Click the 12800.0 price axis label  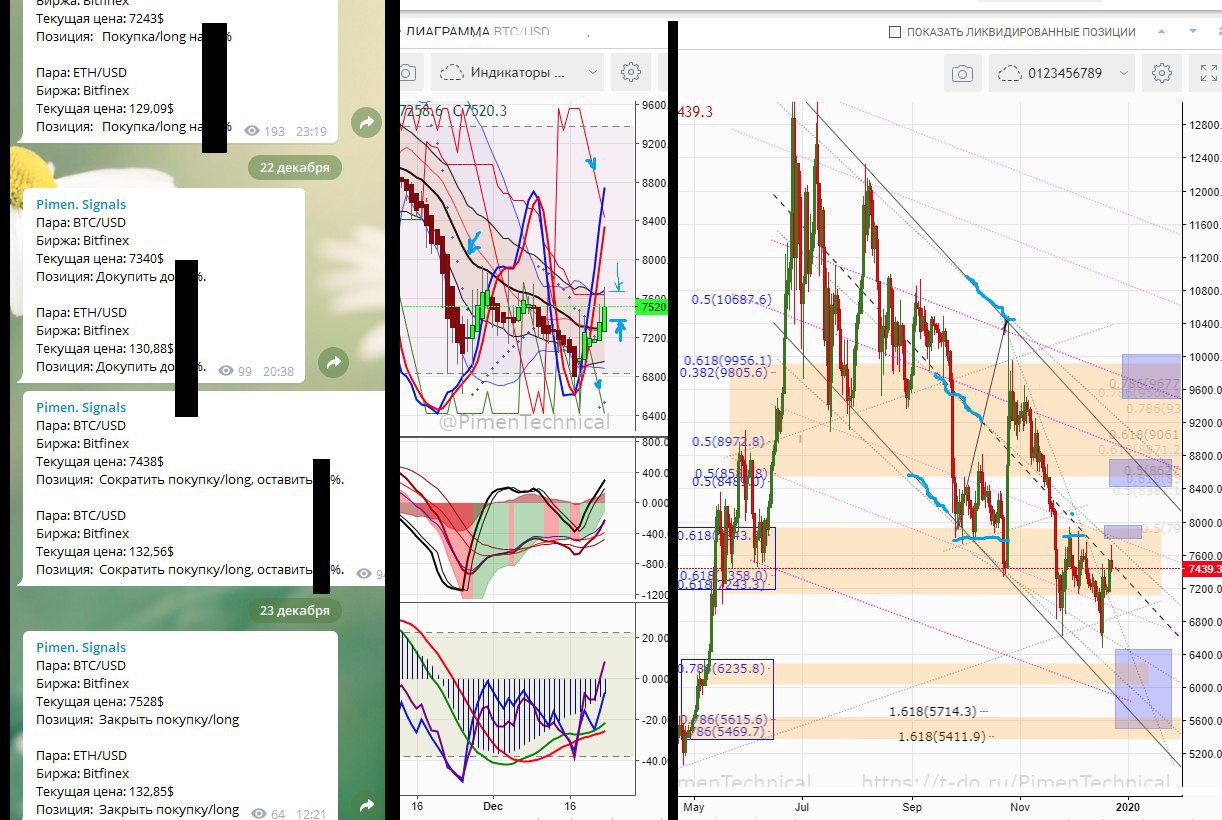pos(1204,125)
